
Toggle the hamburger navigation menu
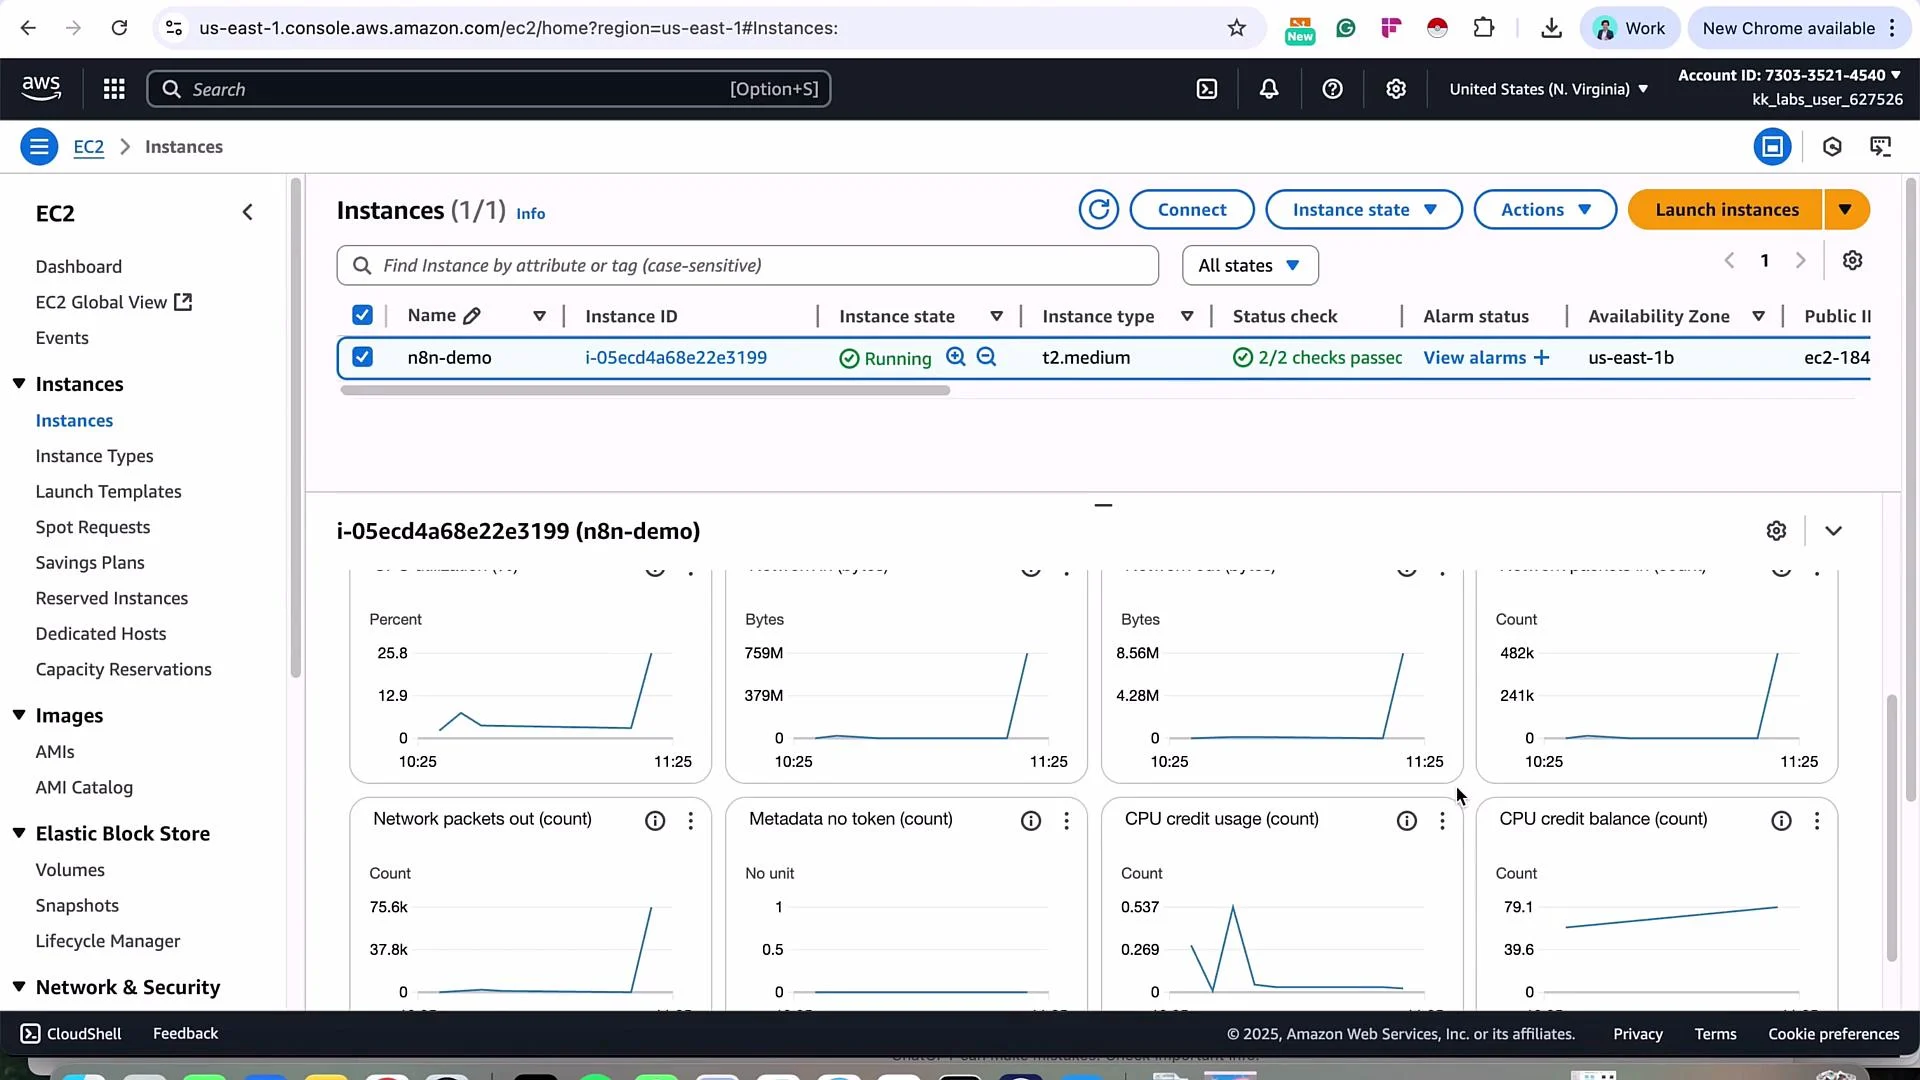pos(39,147)
